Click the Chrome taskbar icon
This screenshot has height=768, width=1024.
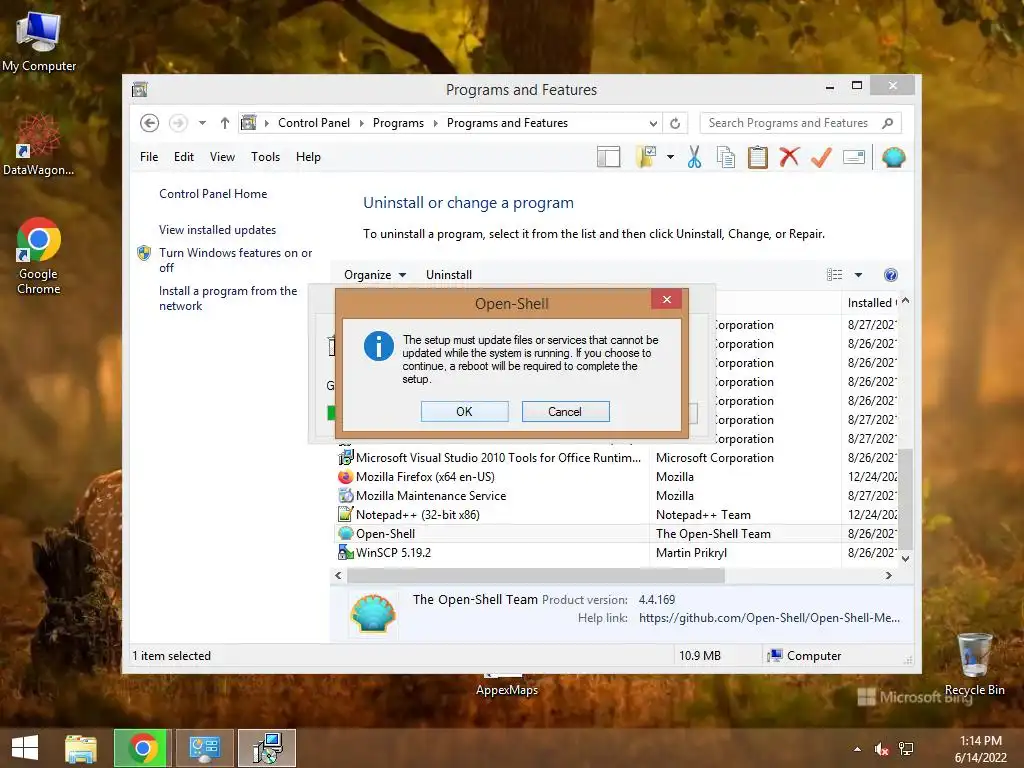tap(142, 748)
